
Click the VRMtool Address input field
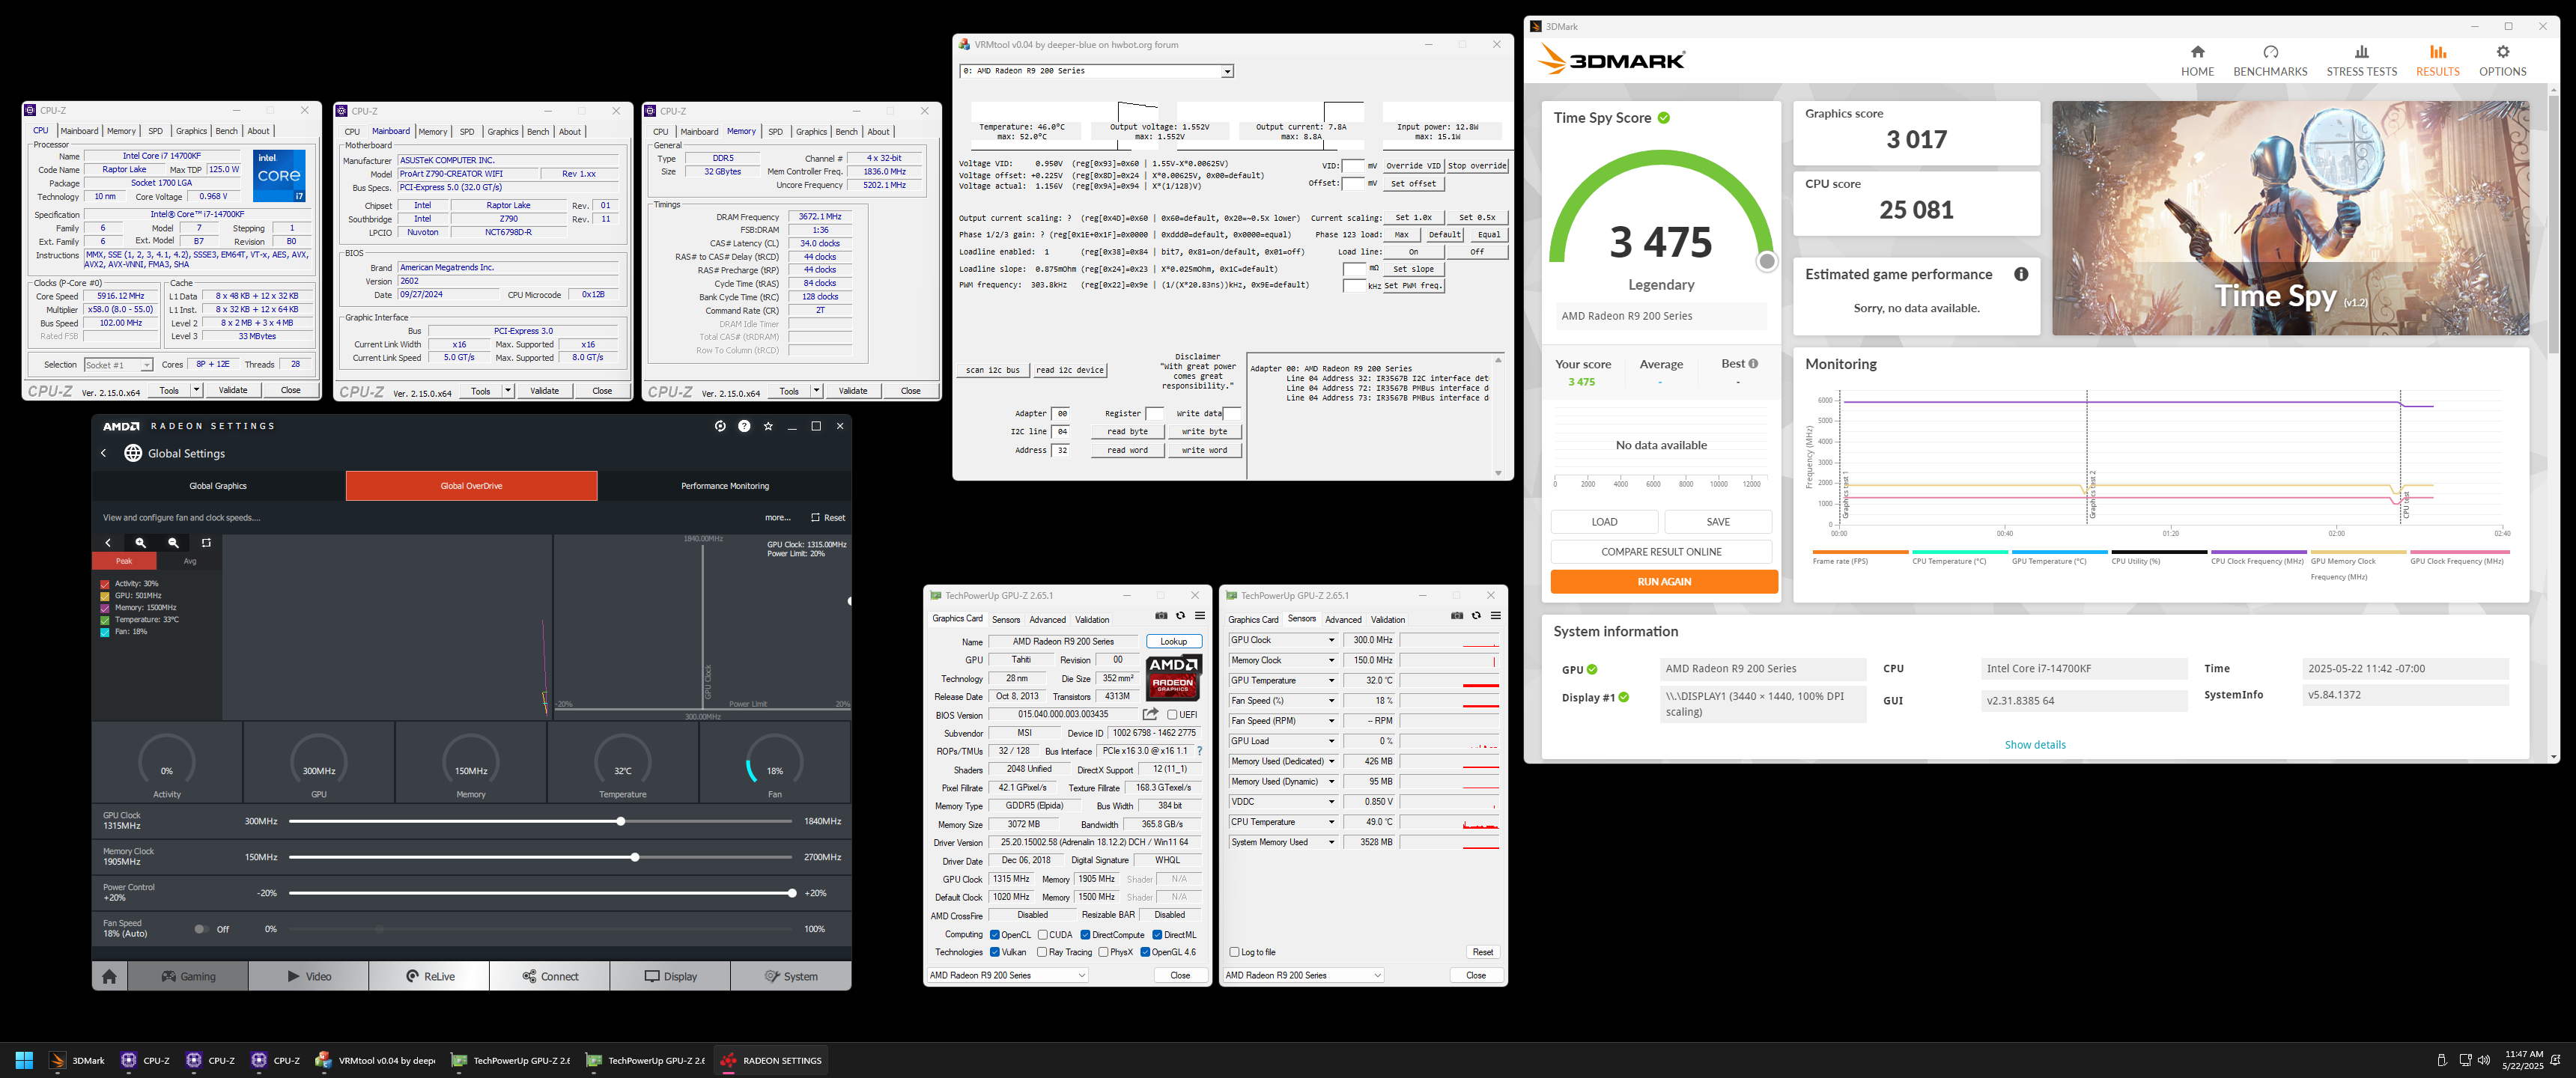pos(1062,450)
